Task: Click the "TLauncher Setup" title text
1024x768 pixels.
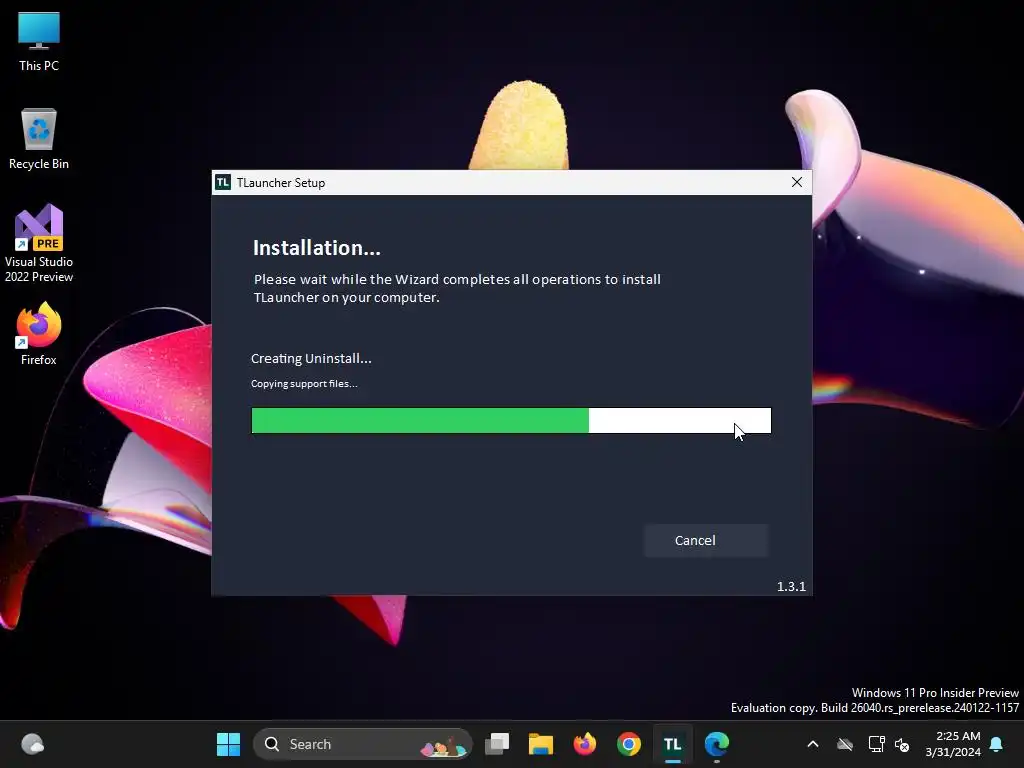Action: 281,183
